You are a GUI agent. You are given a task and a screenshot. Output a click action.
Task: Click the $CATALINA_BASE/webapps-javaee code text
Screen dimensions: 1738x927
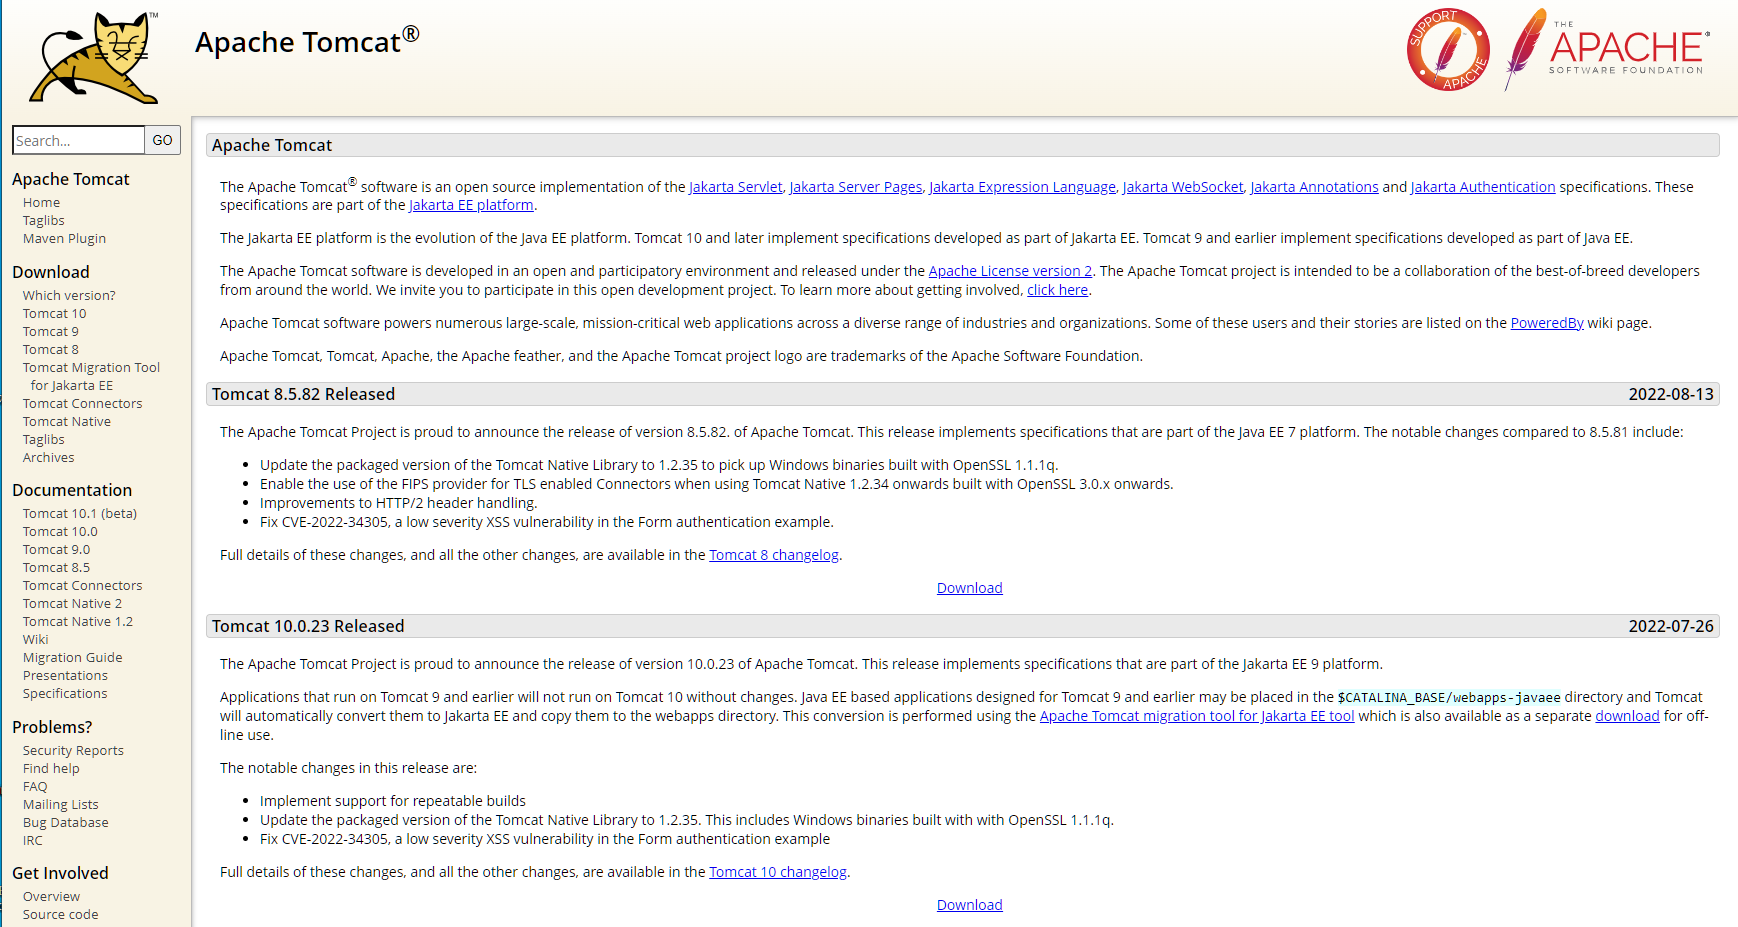click(x=1449, y=697)
